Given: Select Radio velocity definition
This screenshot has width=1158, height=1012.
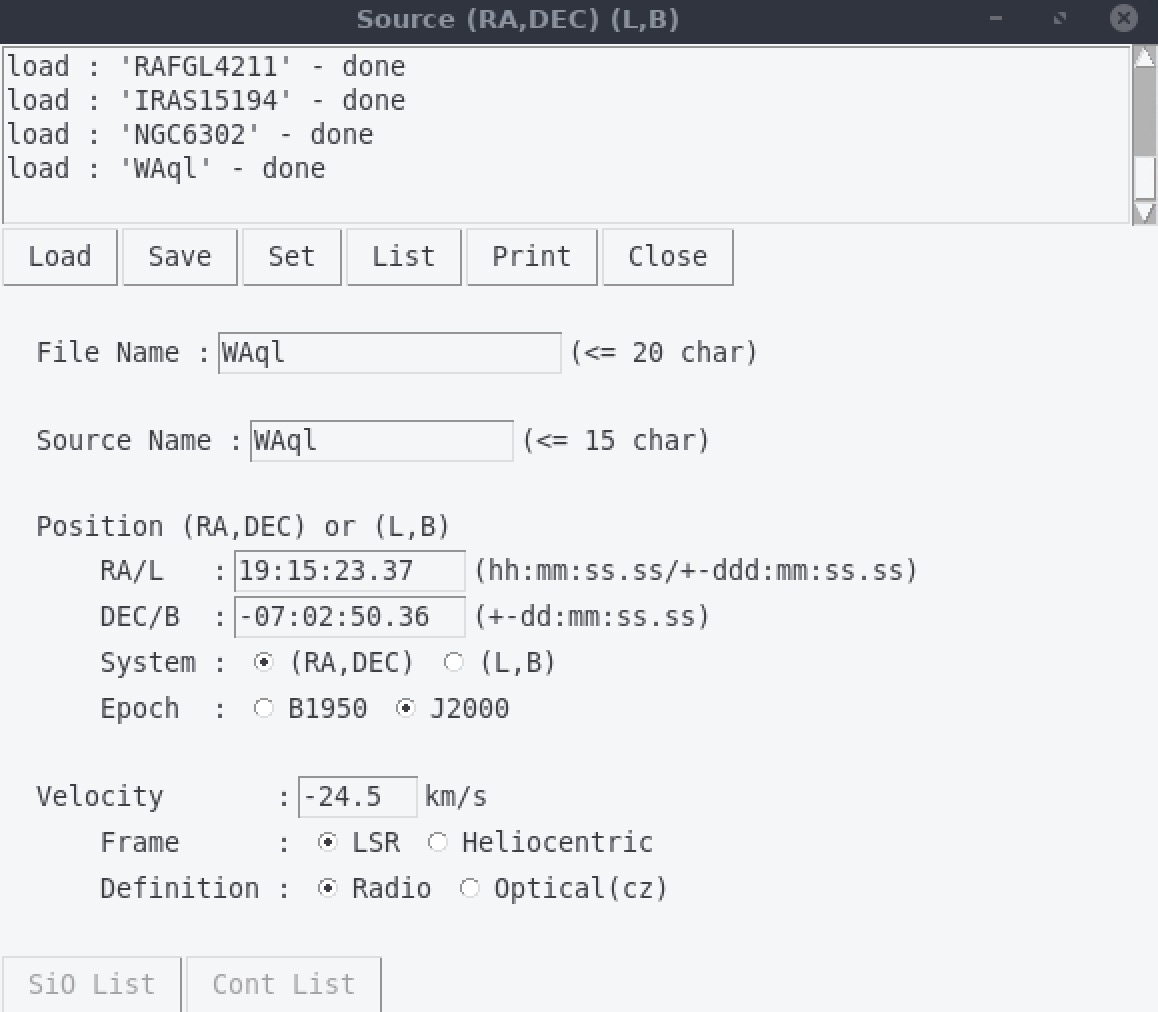Looking at the screenshot, I should (328, 889).
